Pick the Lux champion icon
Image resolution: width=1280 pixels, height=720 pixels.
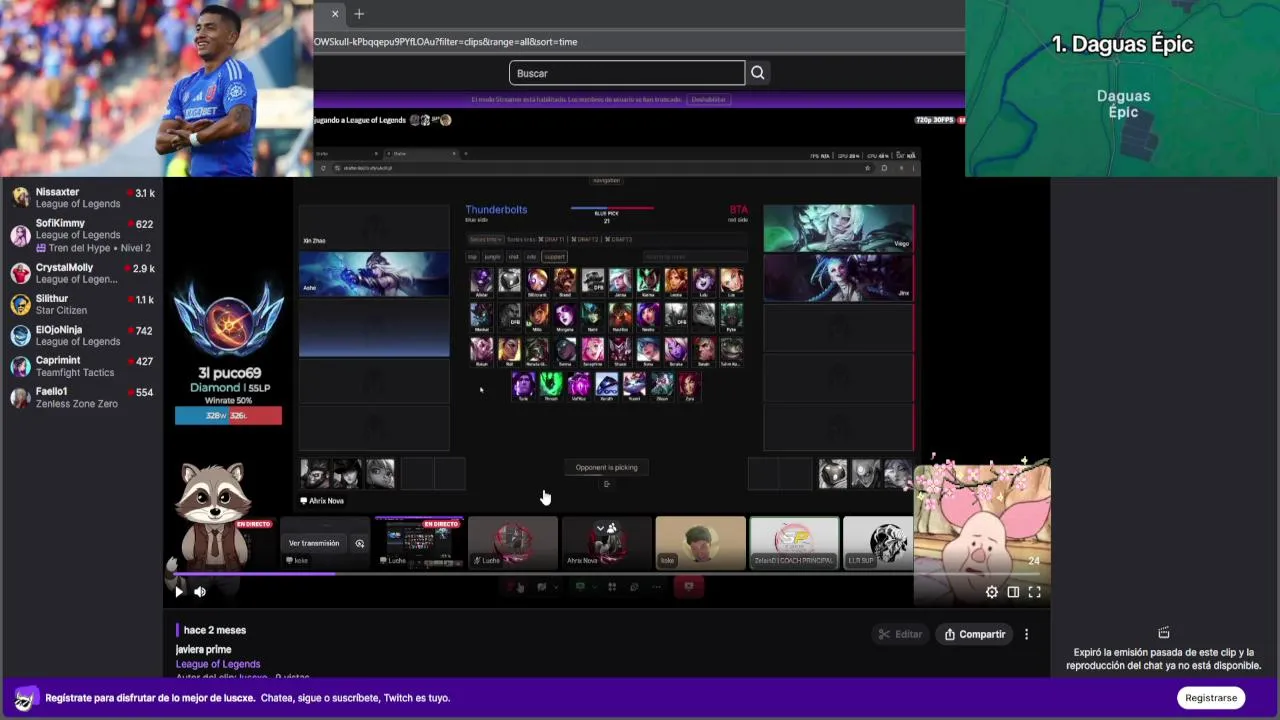pos(732,281)
